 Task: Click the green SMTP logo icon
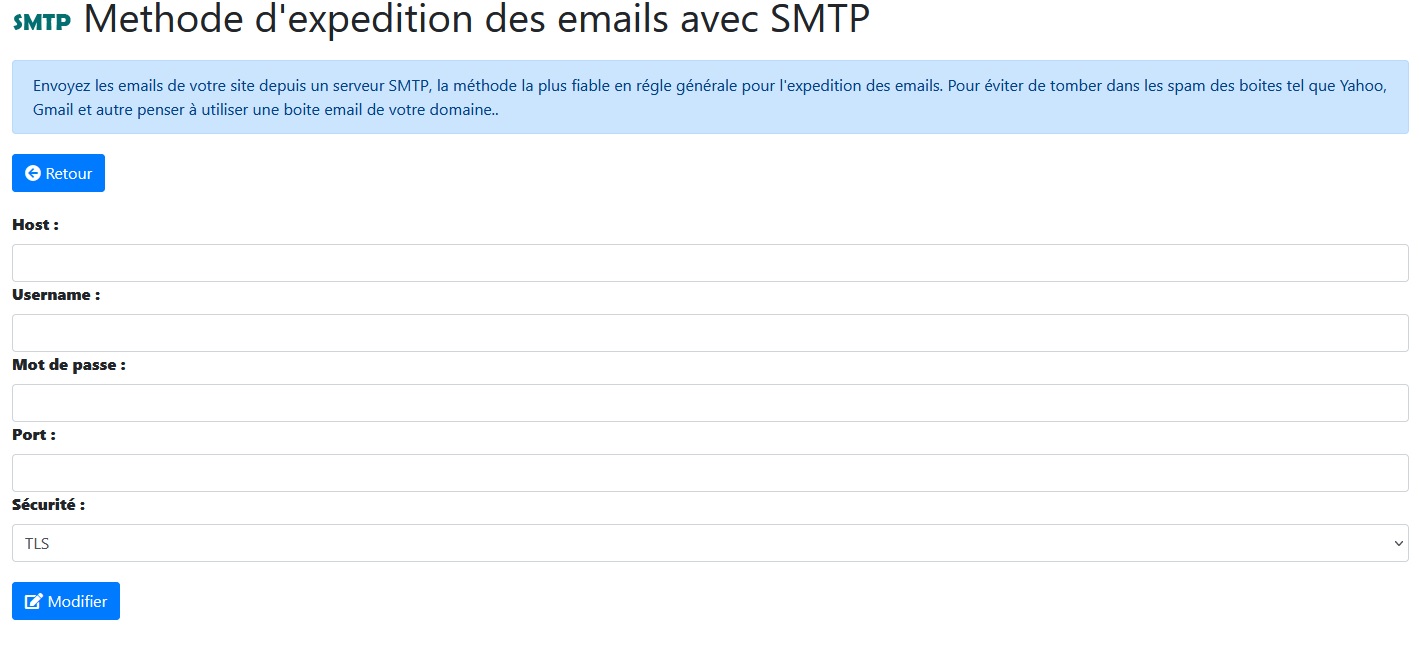pyautogui.click(x=42, y=22)
